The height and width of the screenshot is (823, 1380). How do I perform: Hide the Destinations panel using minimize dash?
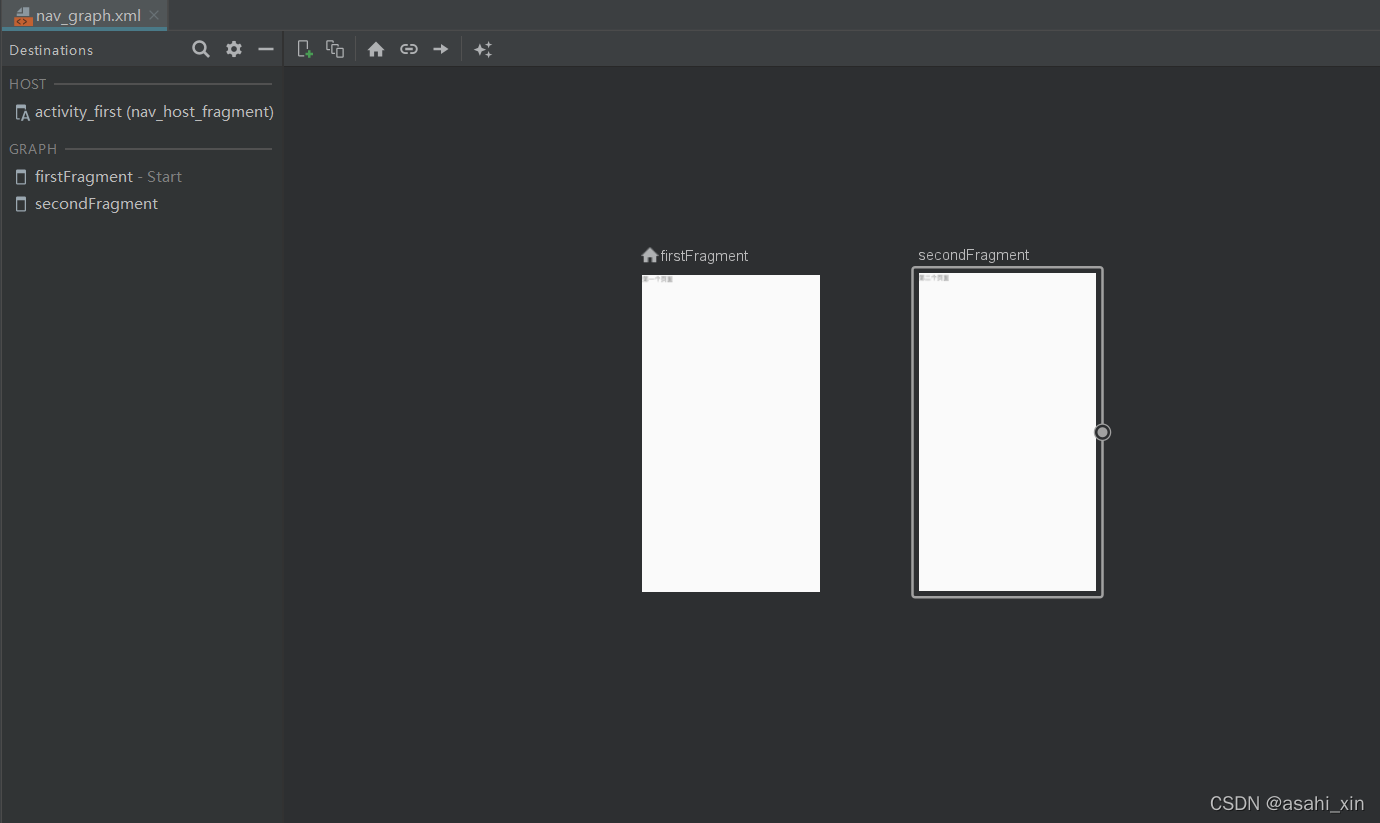click(x=266, y=49)
